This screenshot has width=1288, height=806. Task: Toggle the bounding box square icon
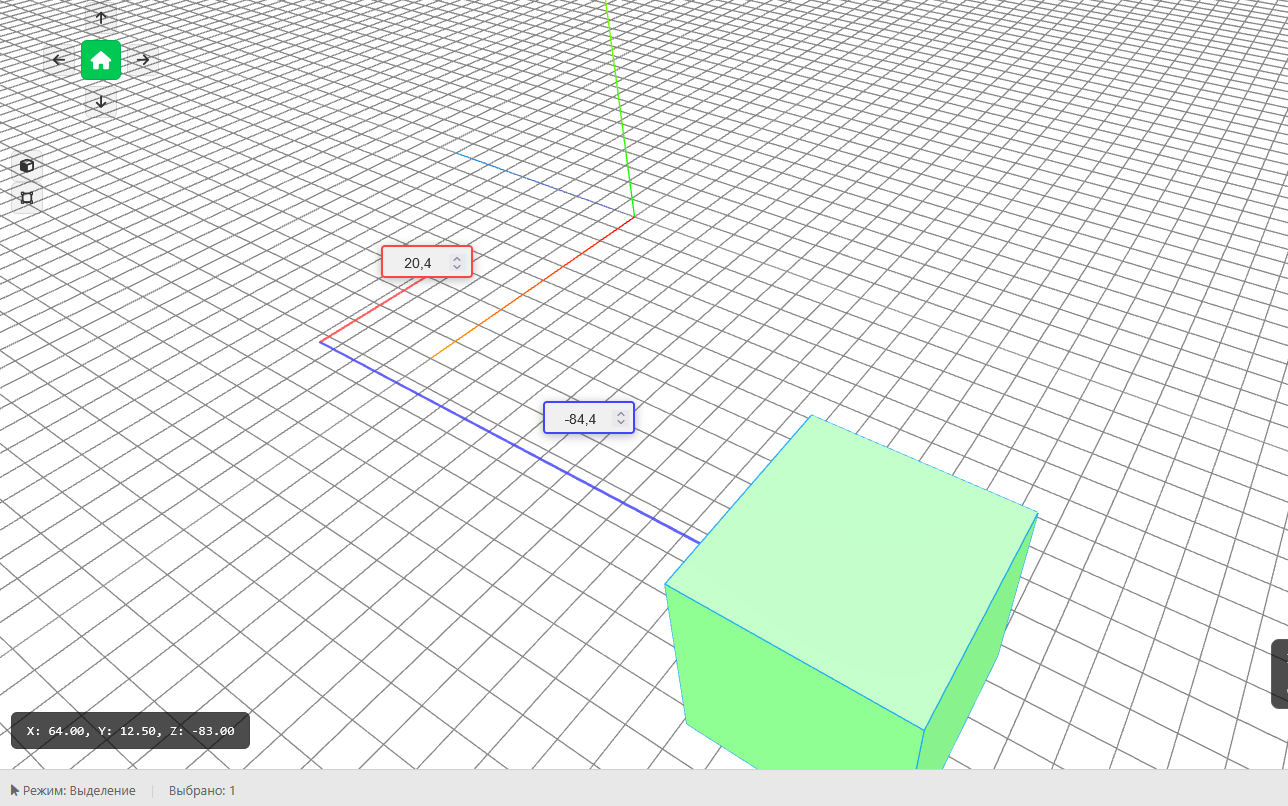point(27,198)
